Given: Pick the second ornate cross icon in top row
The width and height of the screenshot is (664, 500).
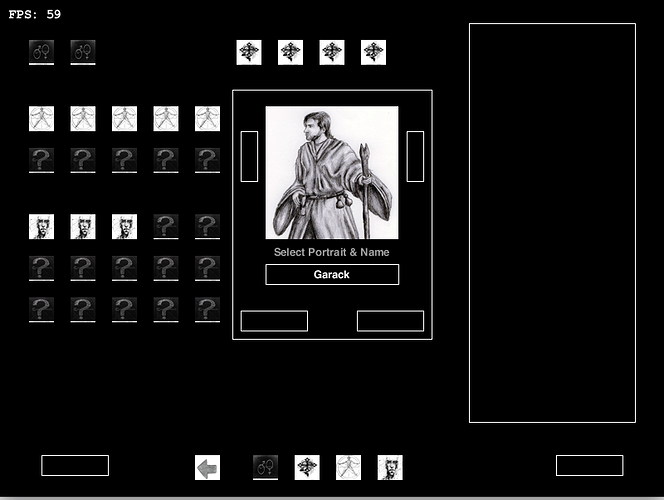Looking at the screenshot, I should (x=290, y=52).
